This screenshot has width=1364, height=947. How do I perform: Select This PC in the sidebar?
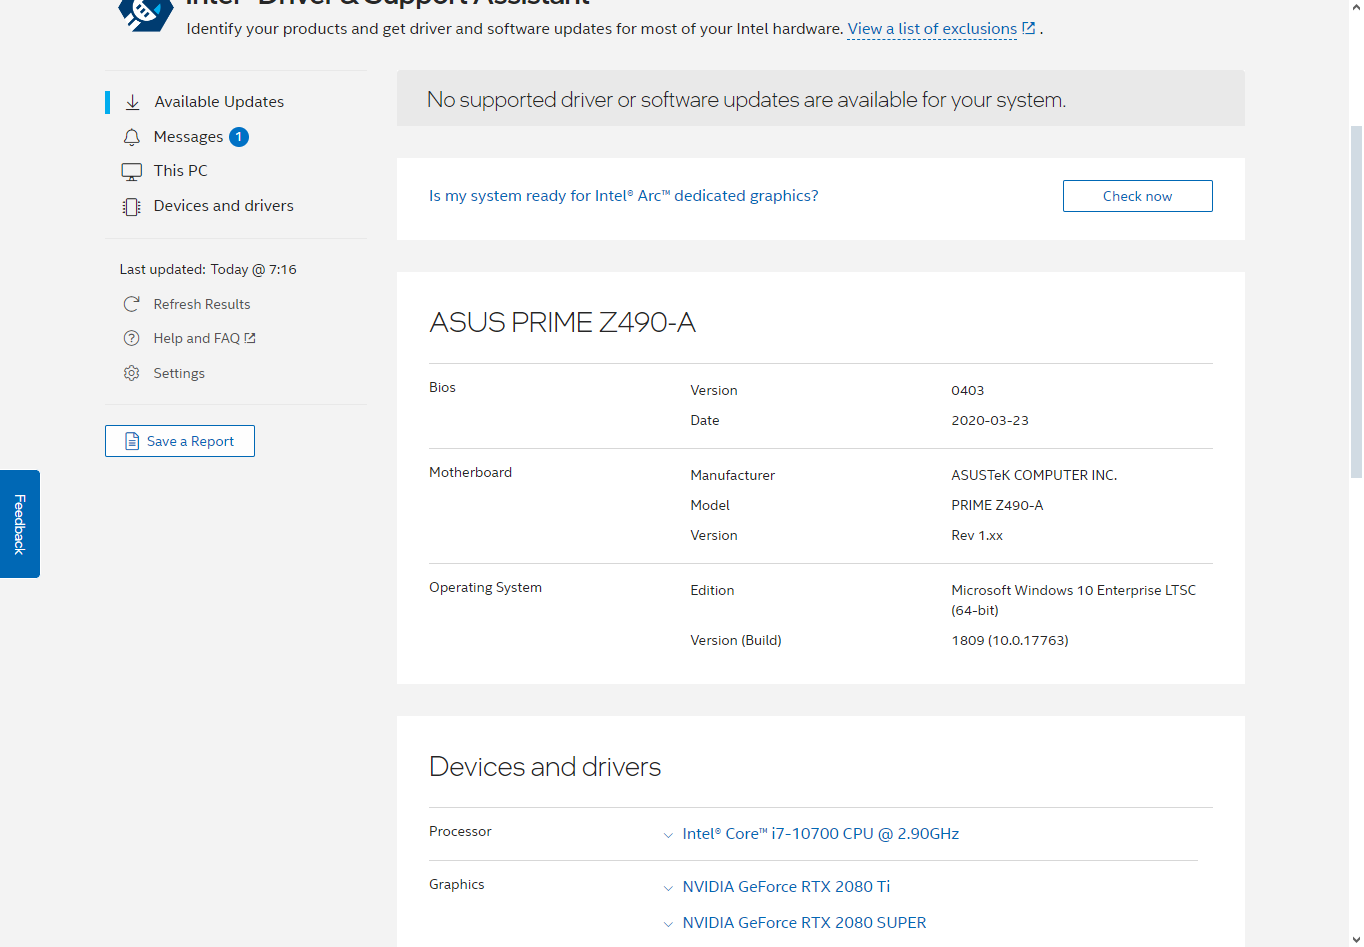181,171
